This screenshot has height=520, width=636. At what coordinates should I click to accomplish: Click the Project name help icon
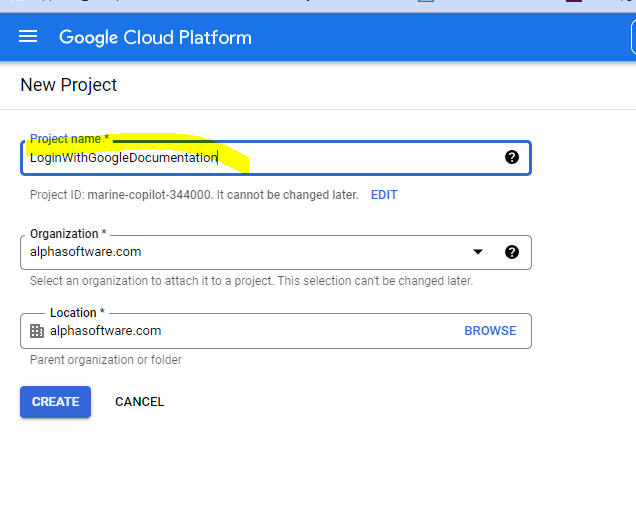[x=511, y=157]
